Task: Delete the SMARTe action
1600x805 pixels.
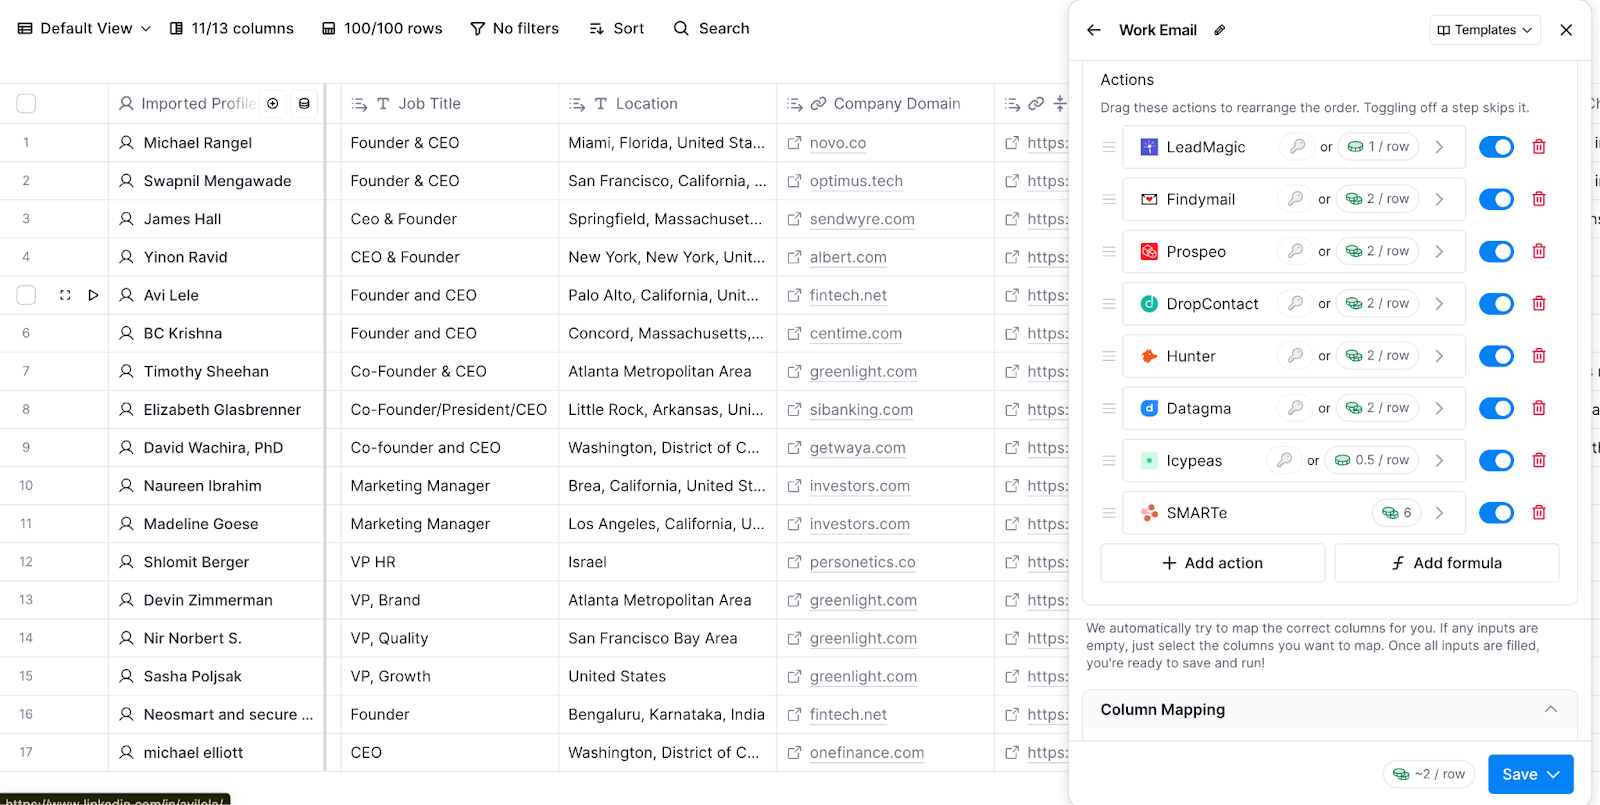Action: tap(1539, 513)
